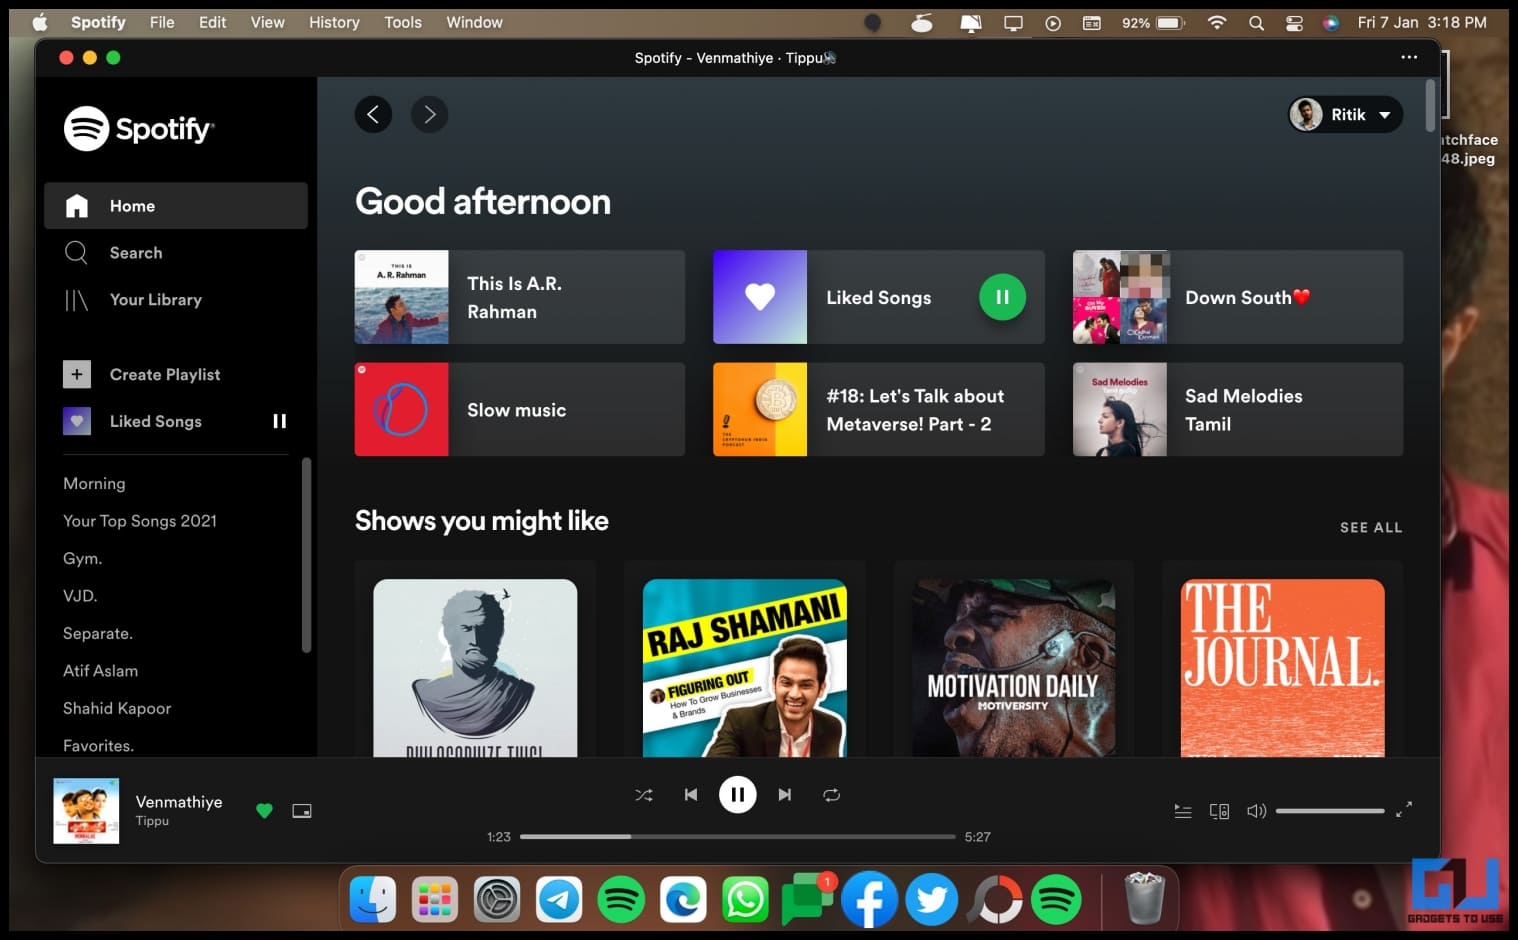Pause the current song in player bar
1518x940 pixels.
[x=737, y=795]
